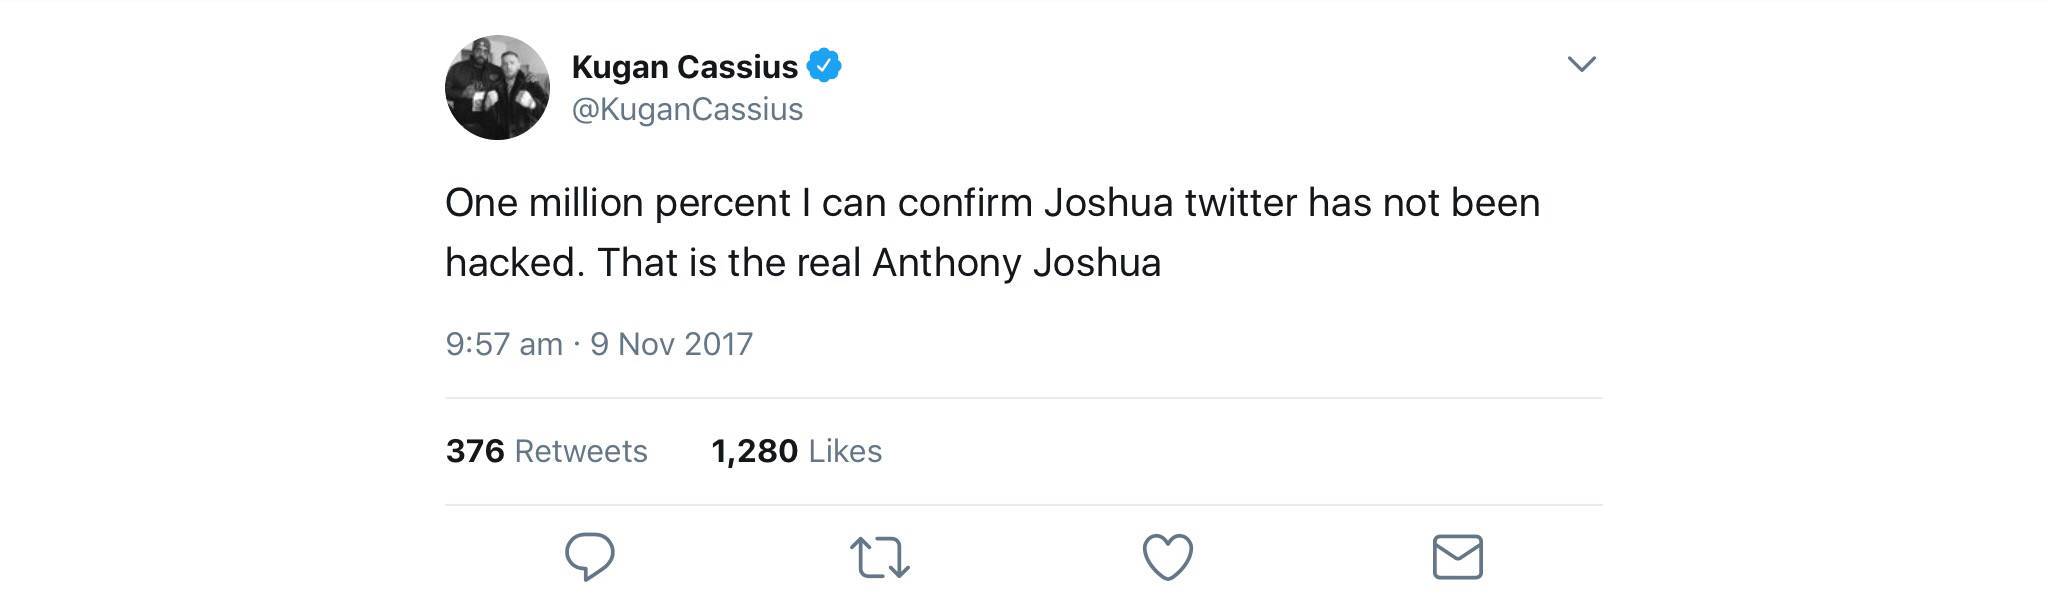Like the tweet with the heart icon
The width and height of the screenshot is (2048, 603).
click(x=1167, y=557)
